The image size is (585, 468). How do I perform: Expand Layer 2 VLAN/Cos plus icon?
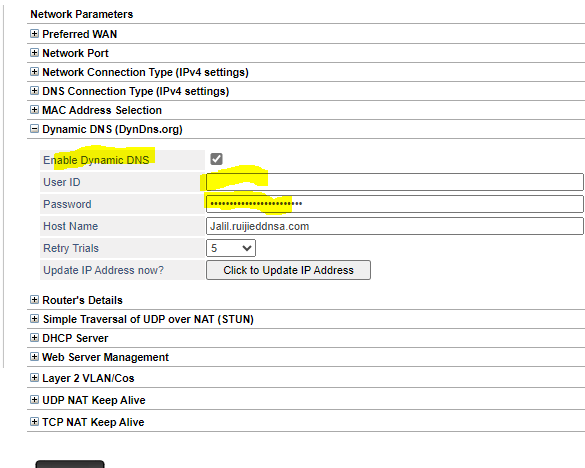pos(34,378)
